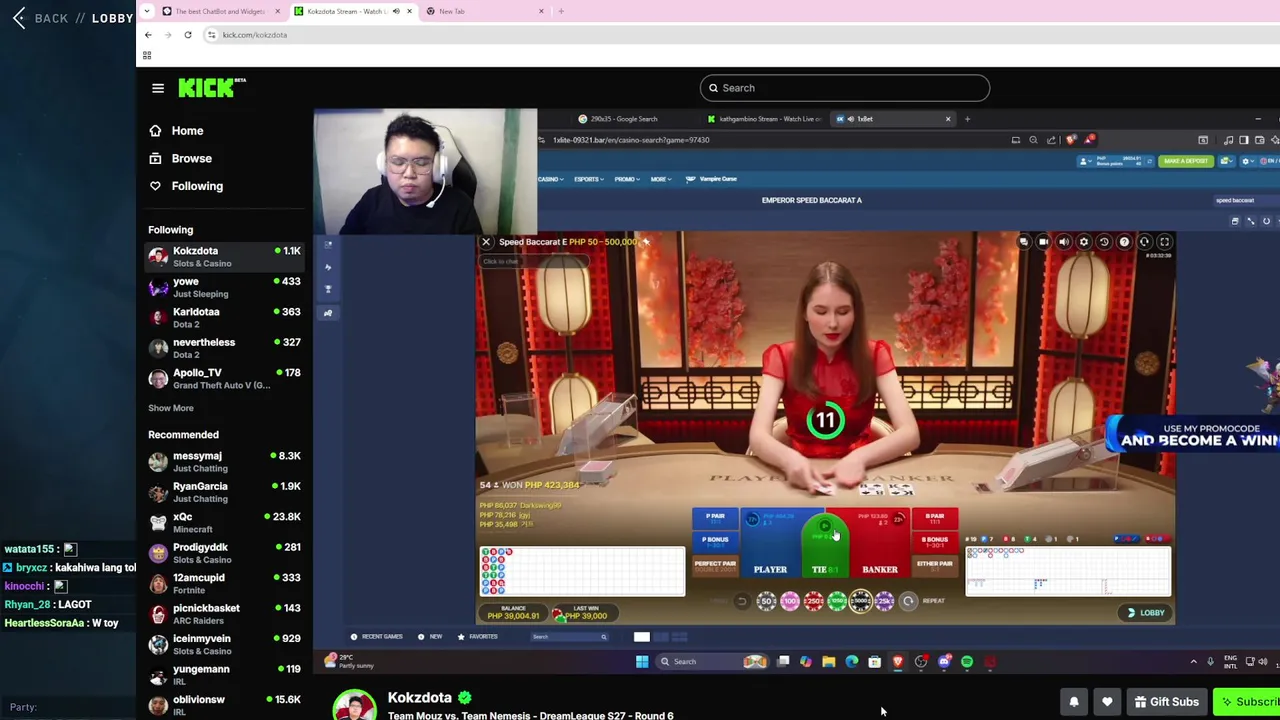Open oblivionsw recommended channel
Viewport: 1280px width, 720px height.
(224, 705)
